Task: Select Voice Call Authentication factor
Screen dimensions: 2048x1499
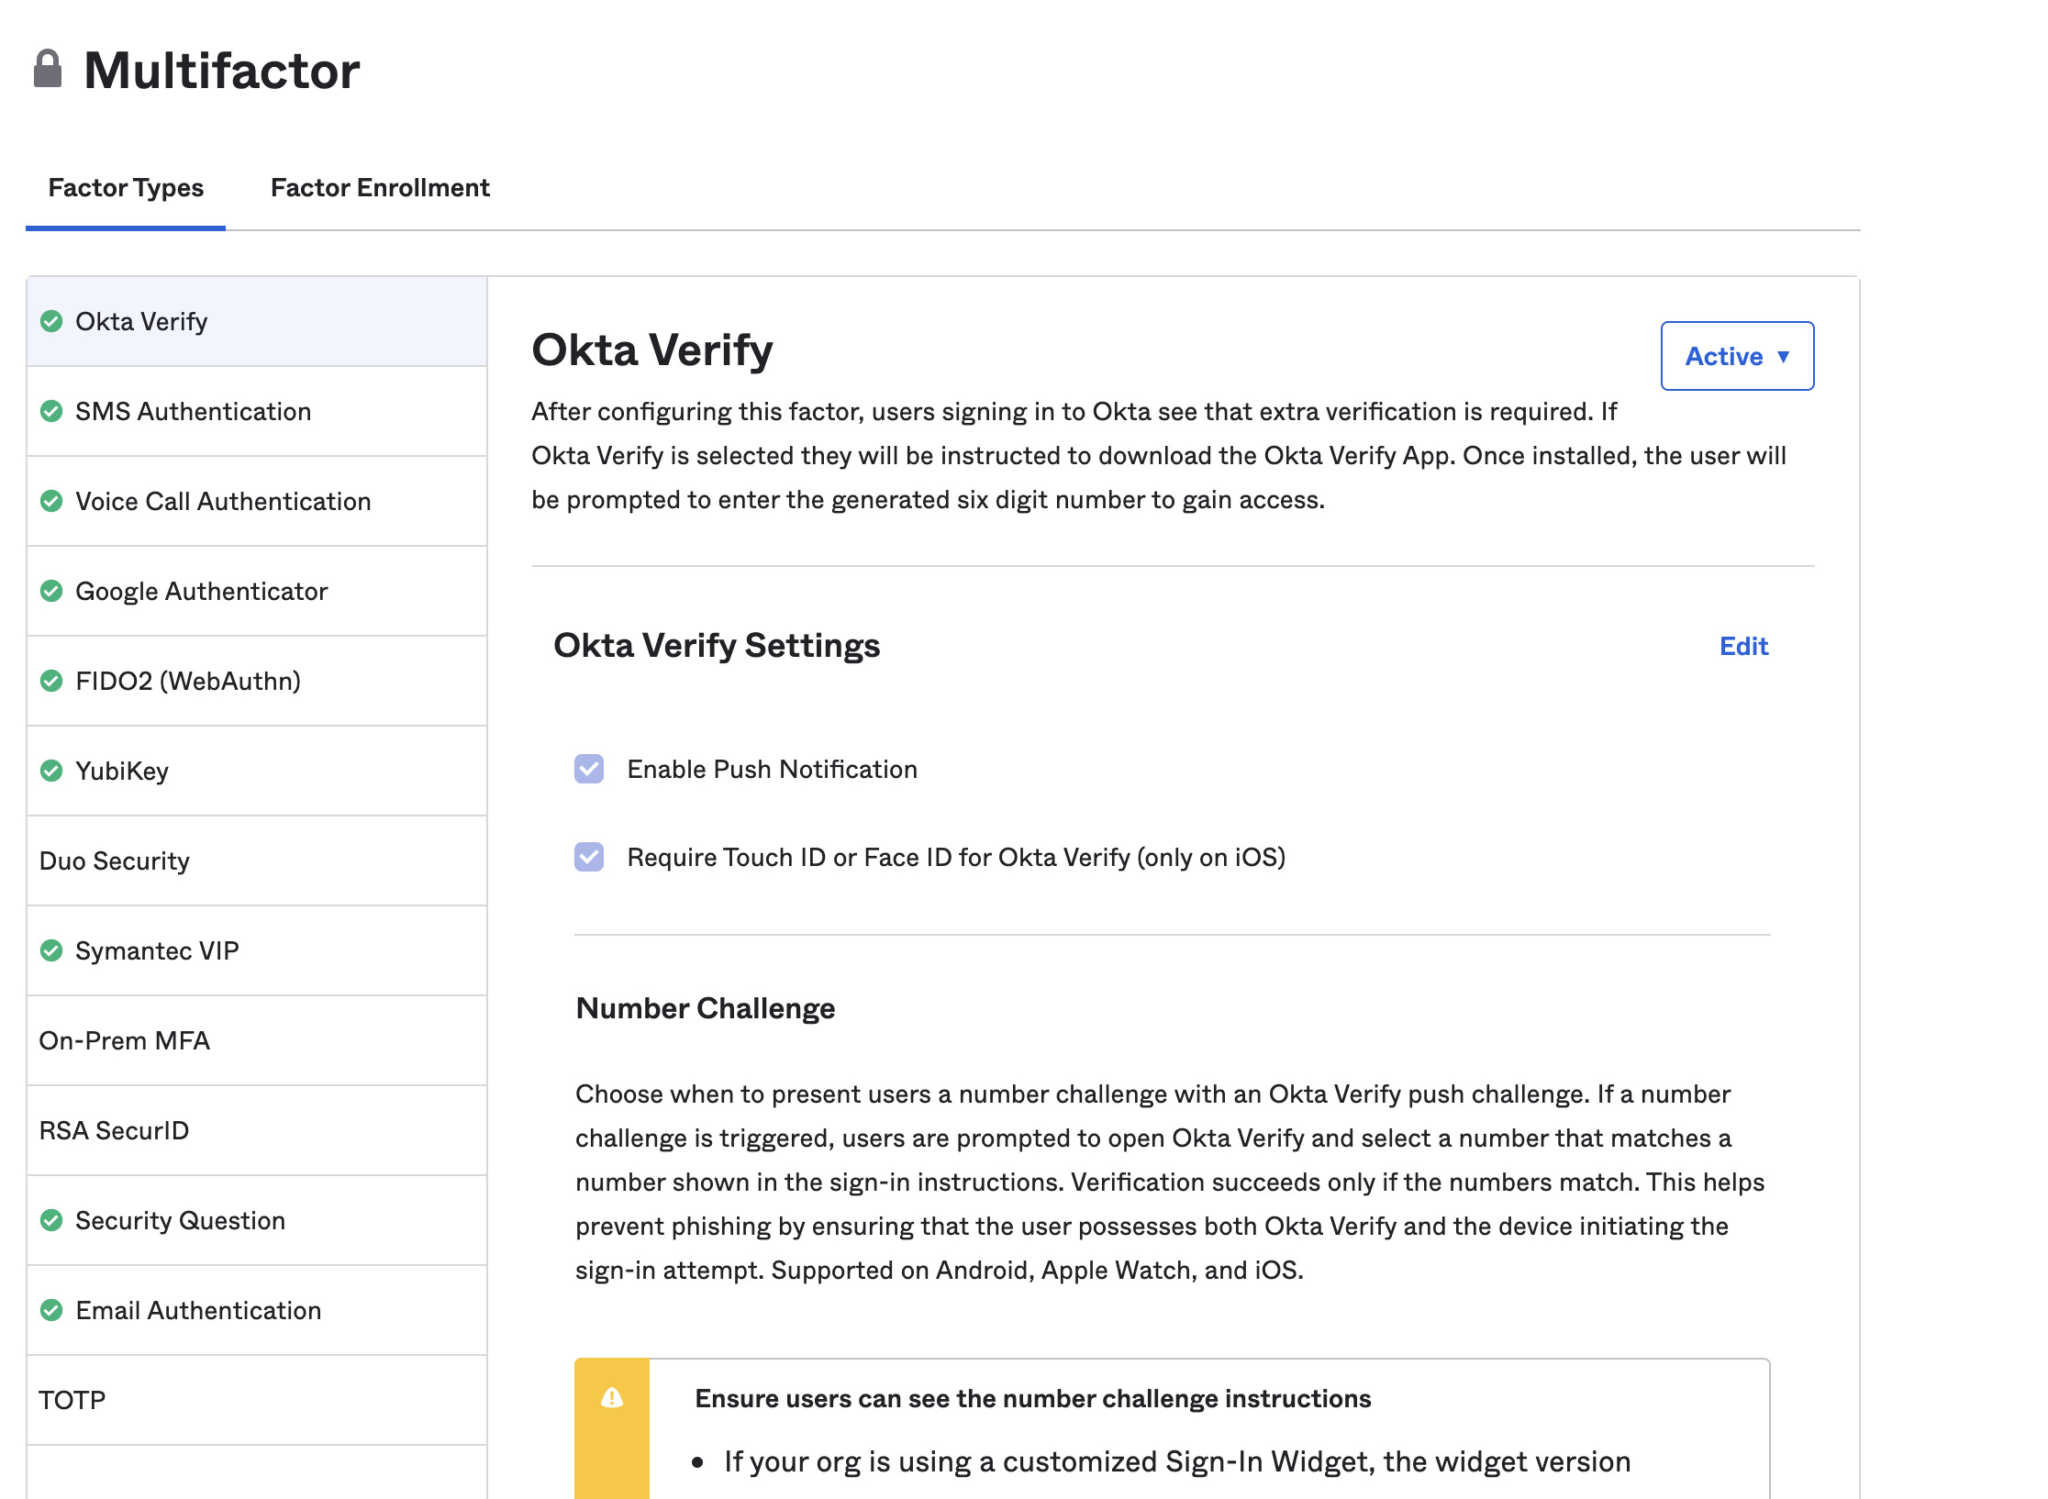Action: (x=223, y=501)
